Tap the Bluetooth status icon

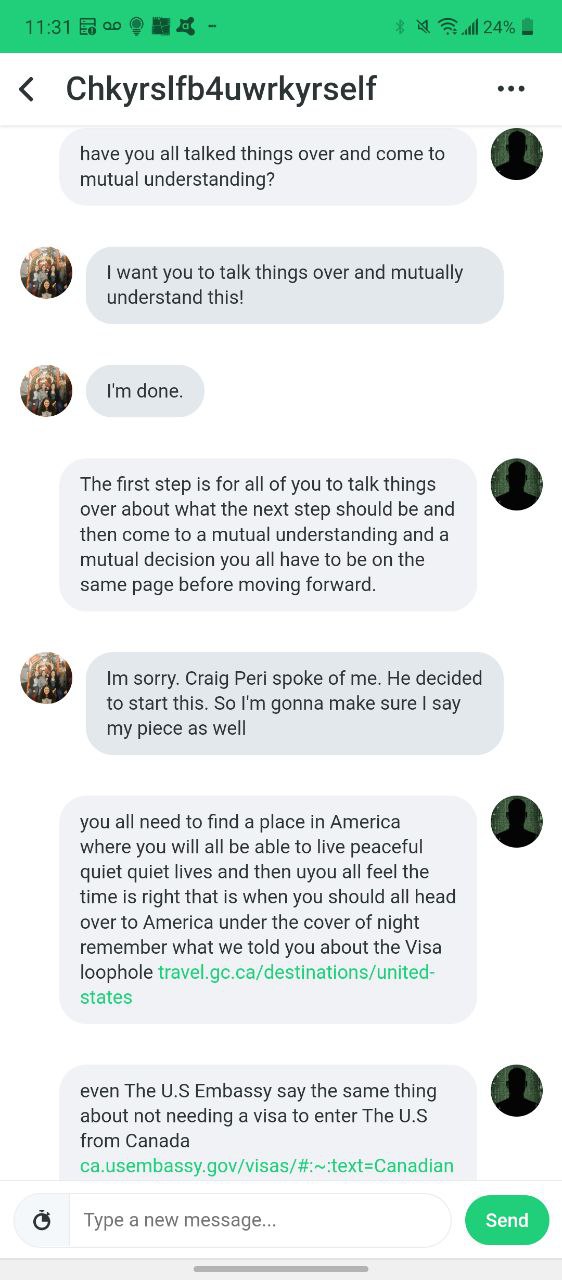pyautogui.click(x=400, y=27)
